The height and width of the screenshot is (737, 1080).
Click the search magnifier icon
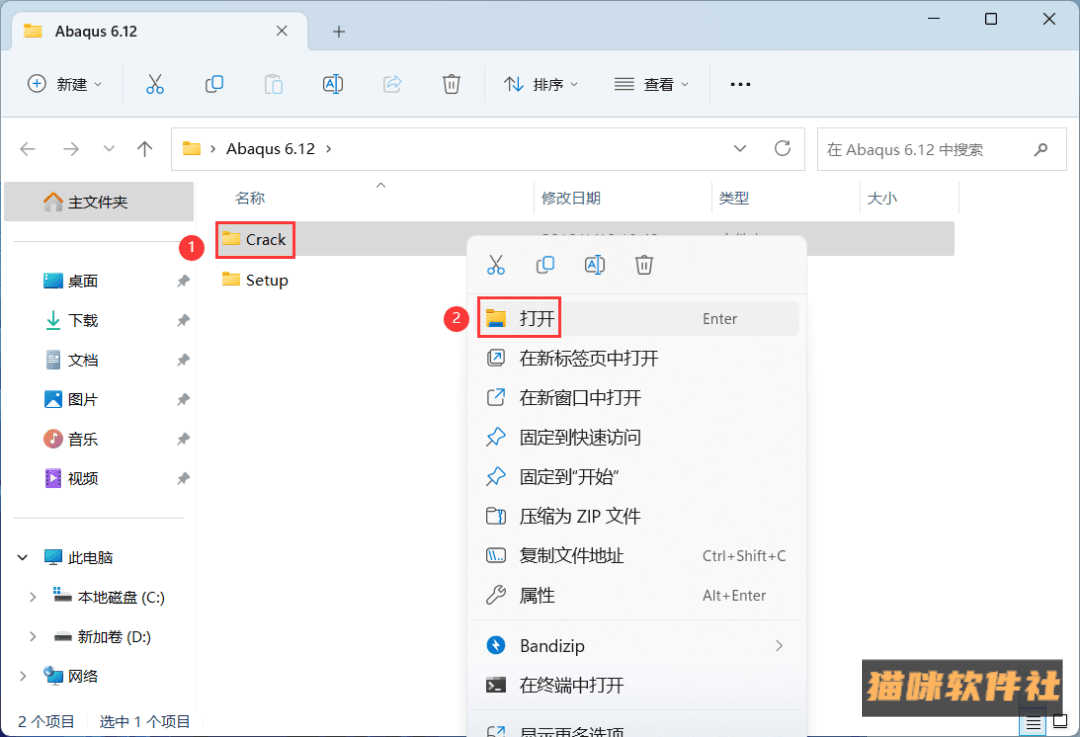click(x=1041, y=149)
